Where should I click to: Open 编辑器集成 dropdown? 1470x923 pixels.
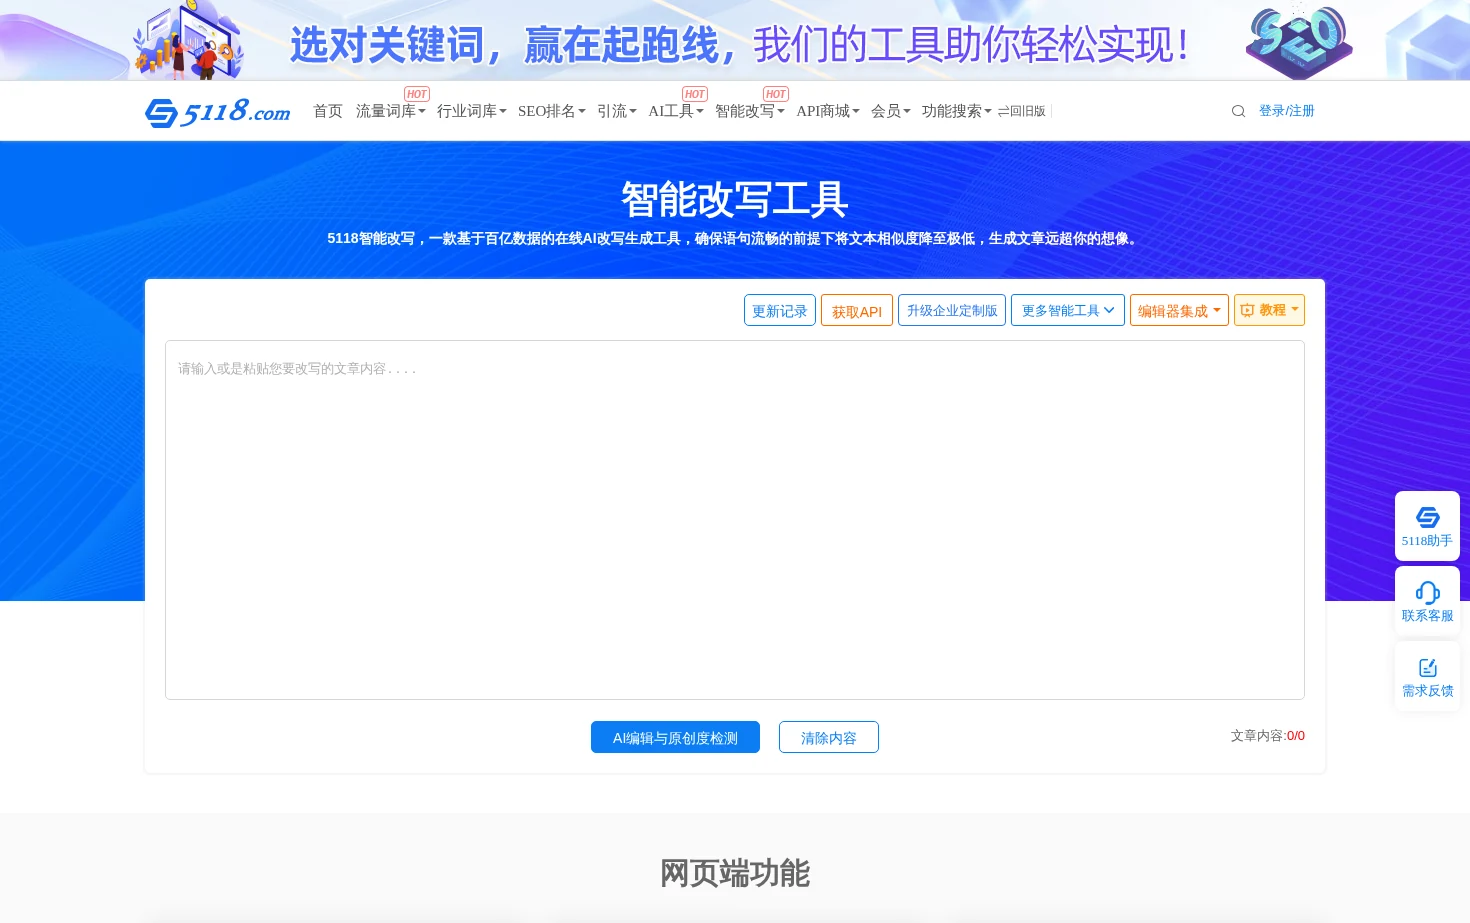[x=1179, y=310]
